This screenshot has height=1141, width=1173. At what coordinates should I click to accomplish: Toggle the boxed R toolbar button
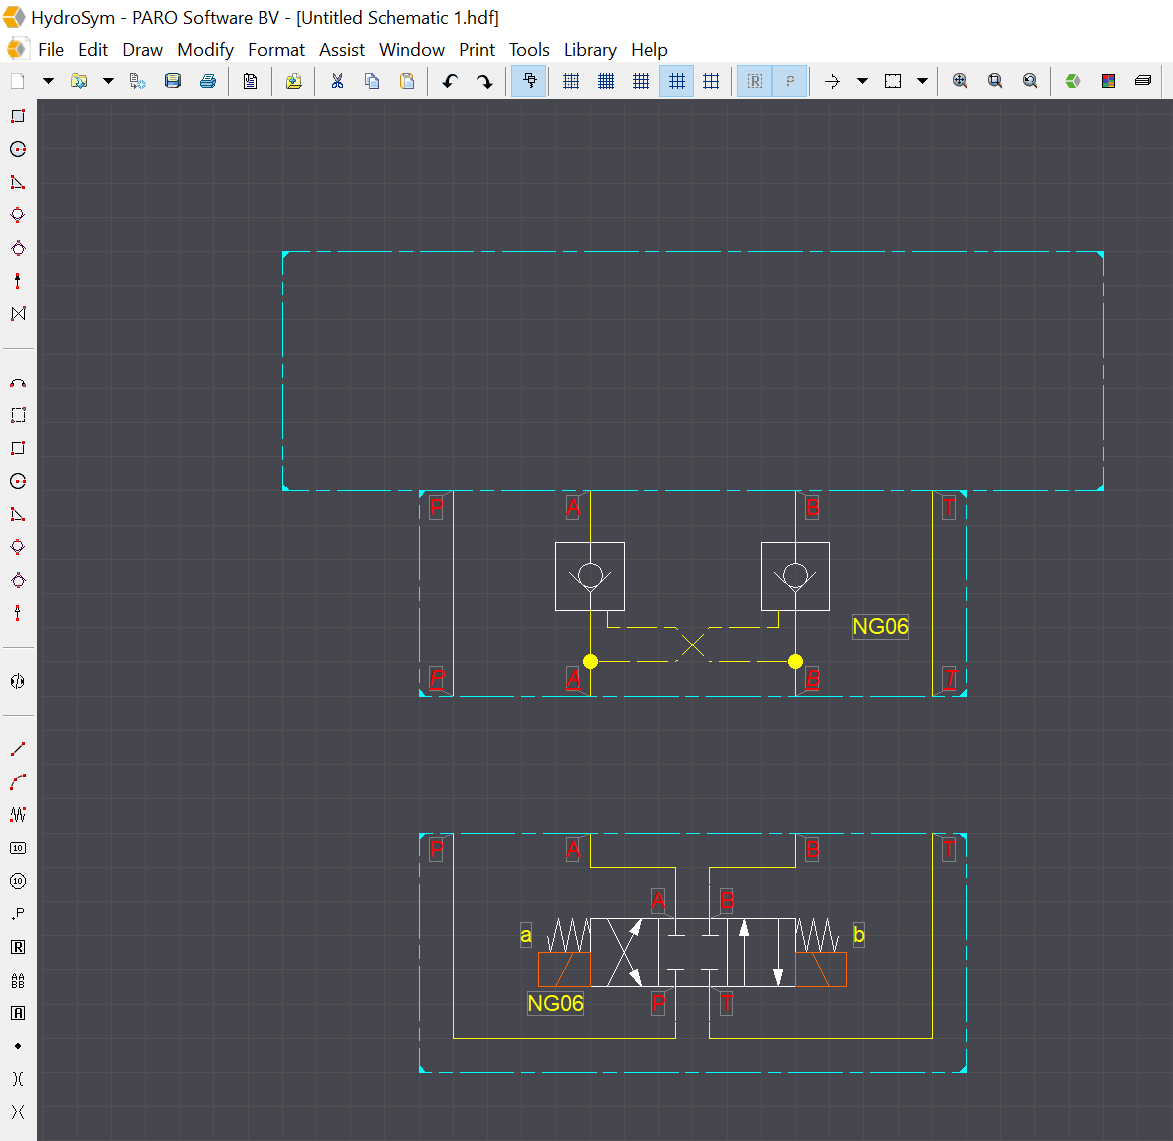point(755,81)
